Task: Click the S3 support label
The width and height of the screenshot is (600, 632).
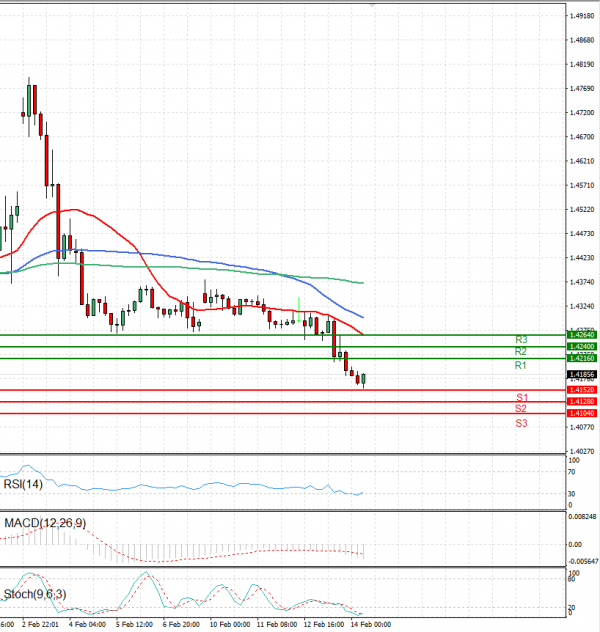Action: point(521,423)
